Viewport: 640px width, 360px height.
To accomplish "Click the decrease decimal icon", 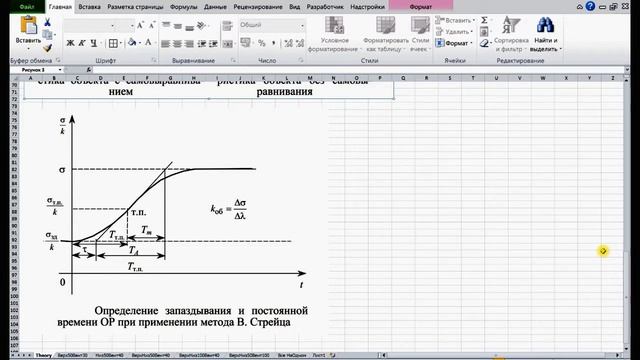I will (x=300, y=43).
